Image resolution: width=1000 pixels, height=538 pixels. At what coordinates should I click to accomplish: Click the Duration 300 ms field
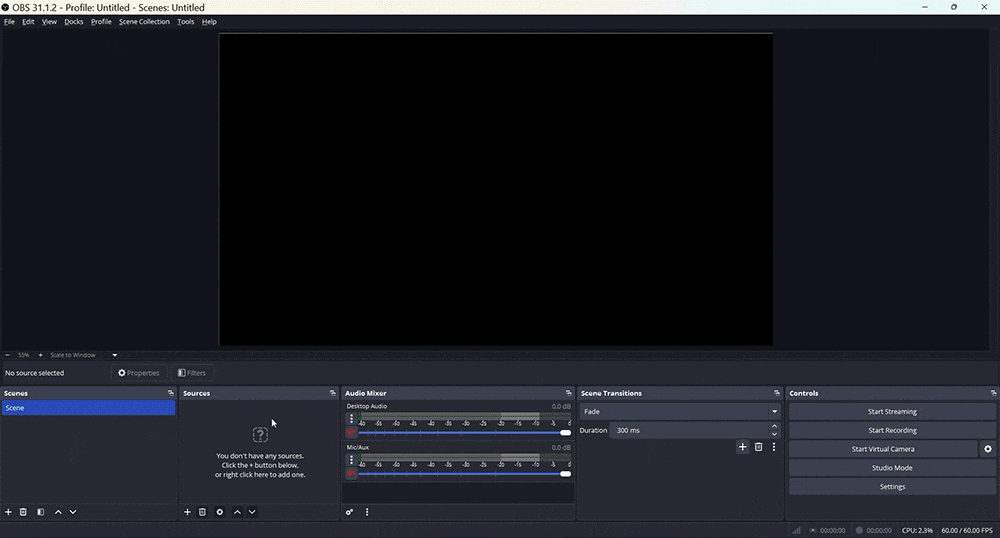point(690,430)
